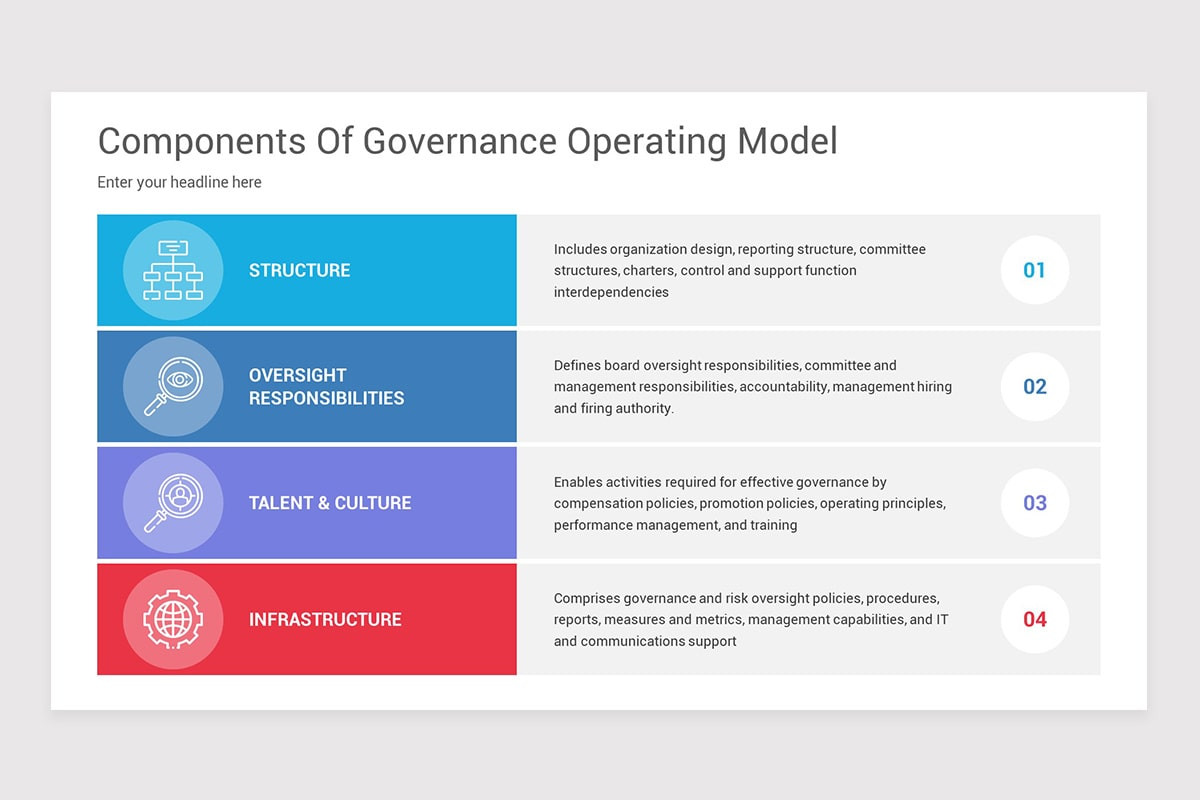
Task: Click the STRUCTURE heading label
Action: [299, 270]
